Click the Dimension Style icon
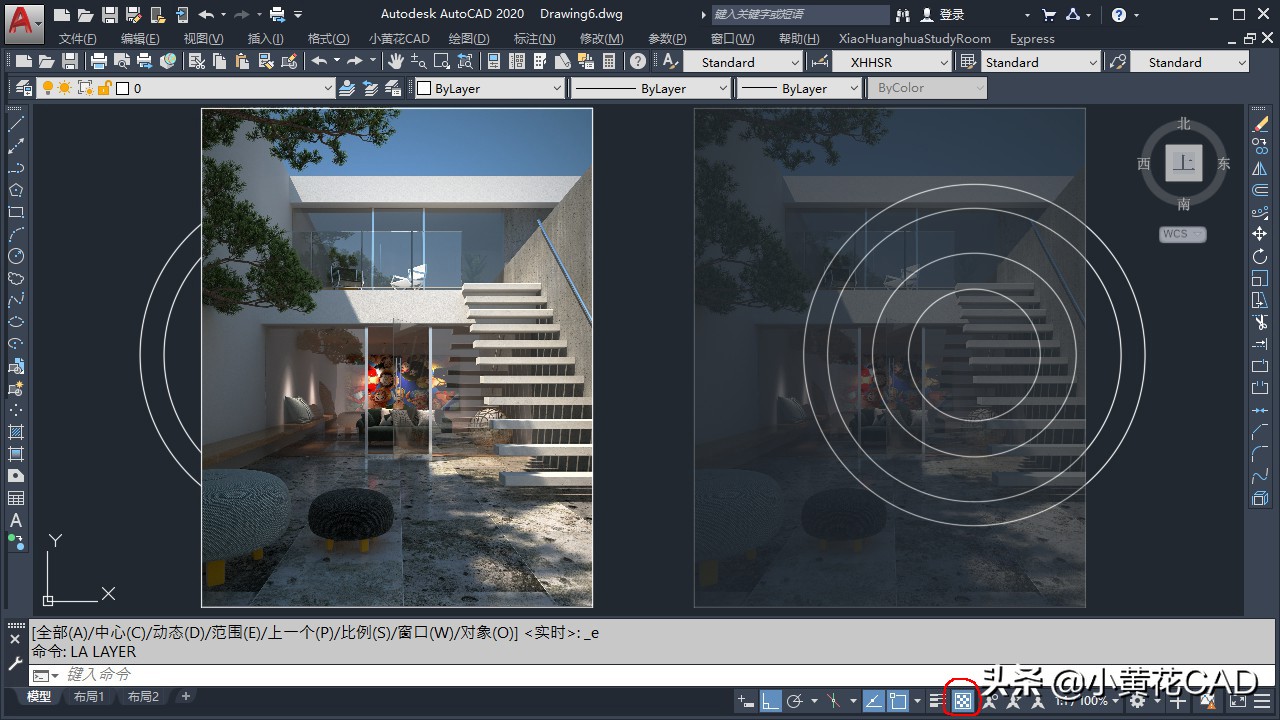1280x720 pixels. coord(819,61)
